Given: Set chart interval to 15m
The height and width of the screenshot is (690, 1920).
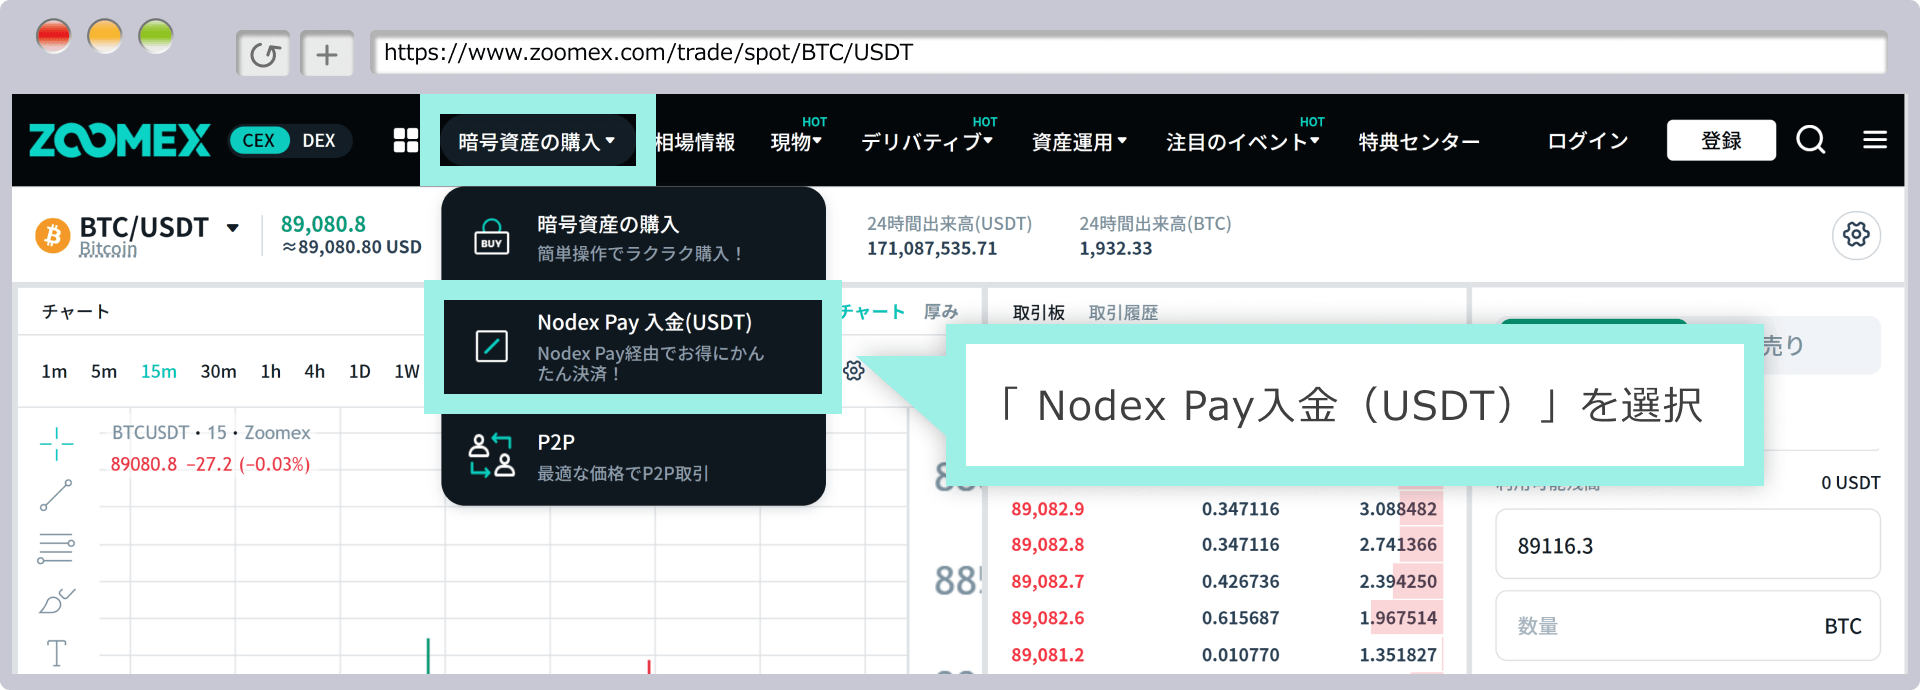Looking at the screenshot, I should 159,371.
